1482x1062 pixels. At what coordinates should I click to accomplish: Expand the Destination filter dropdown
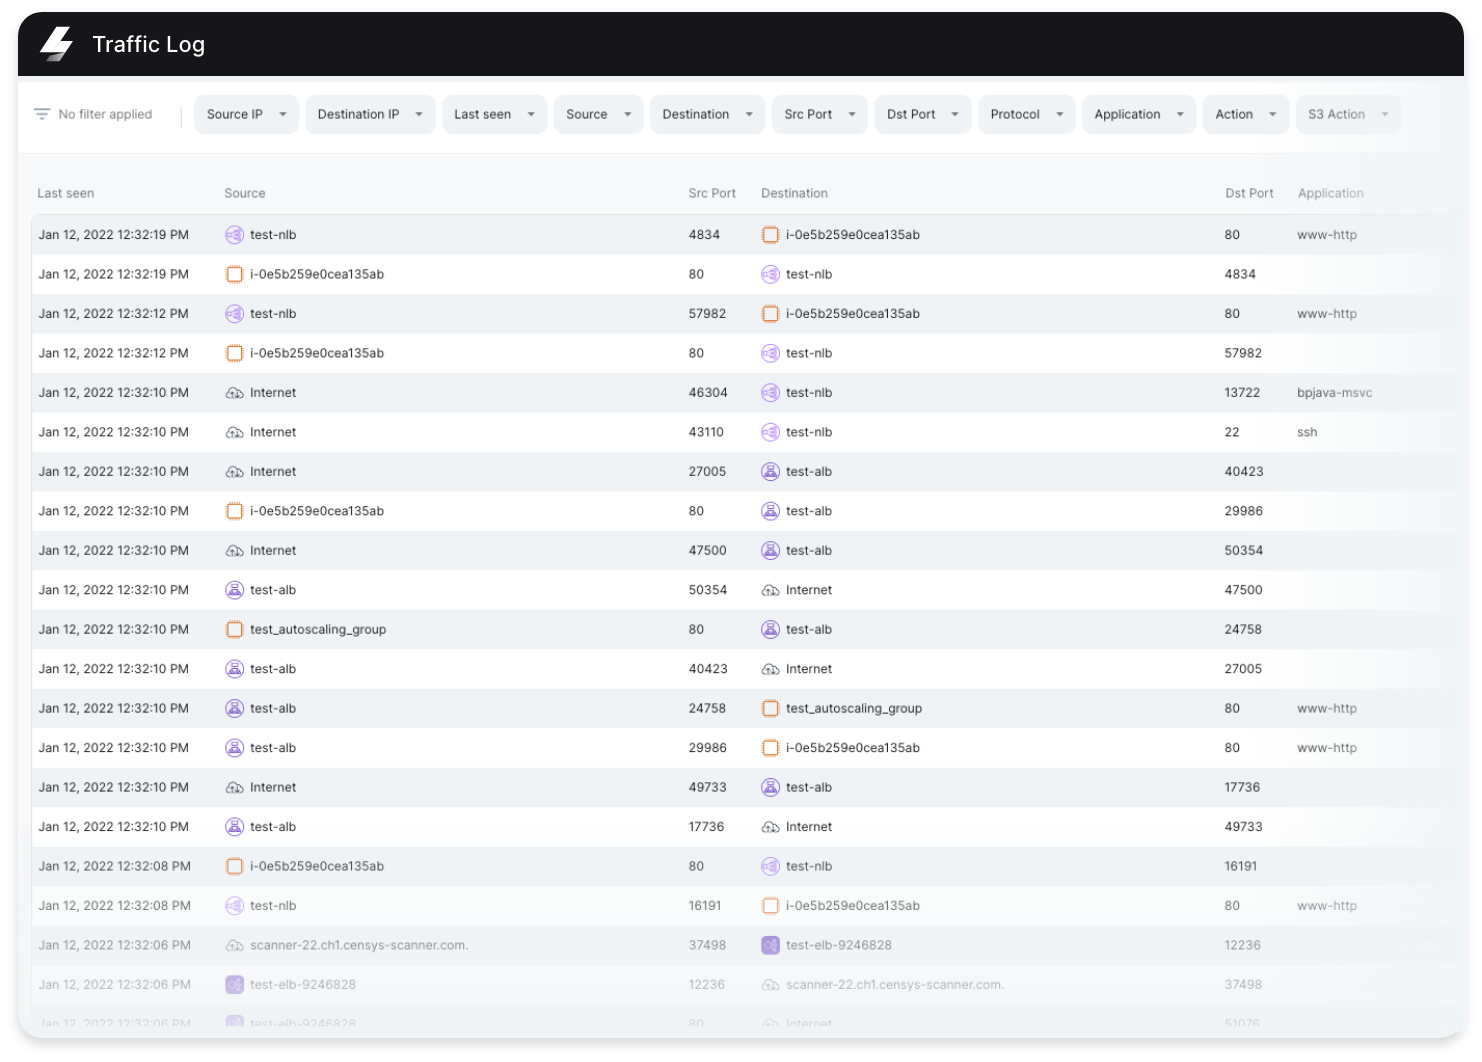pyautogui.click(x=707, y=114)
